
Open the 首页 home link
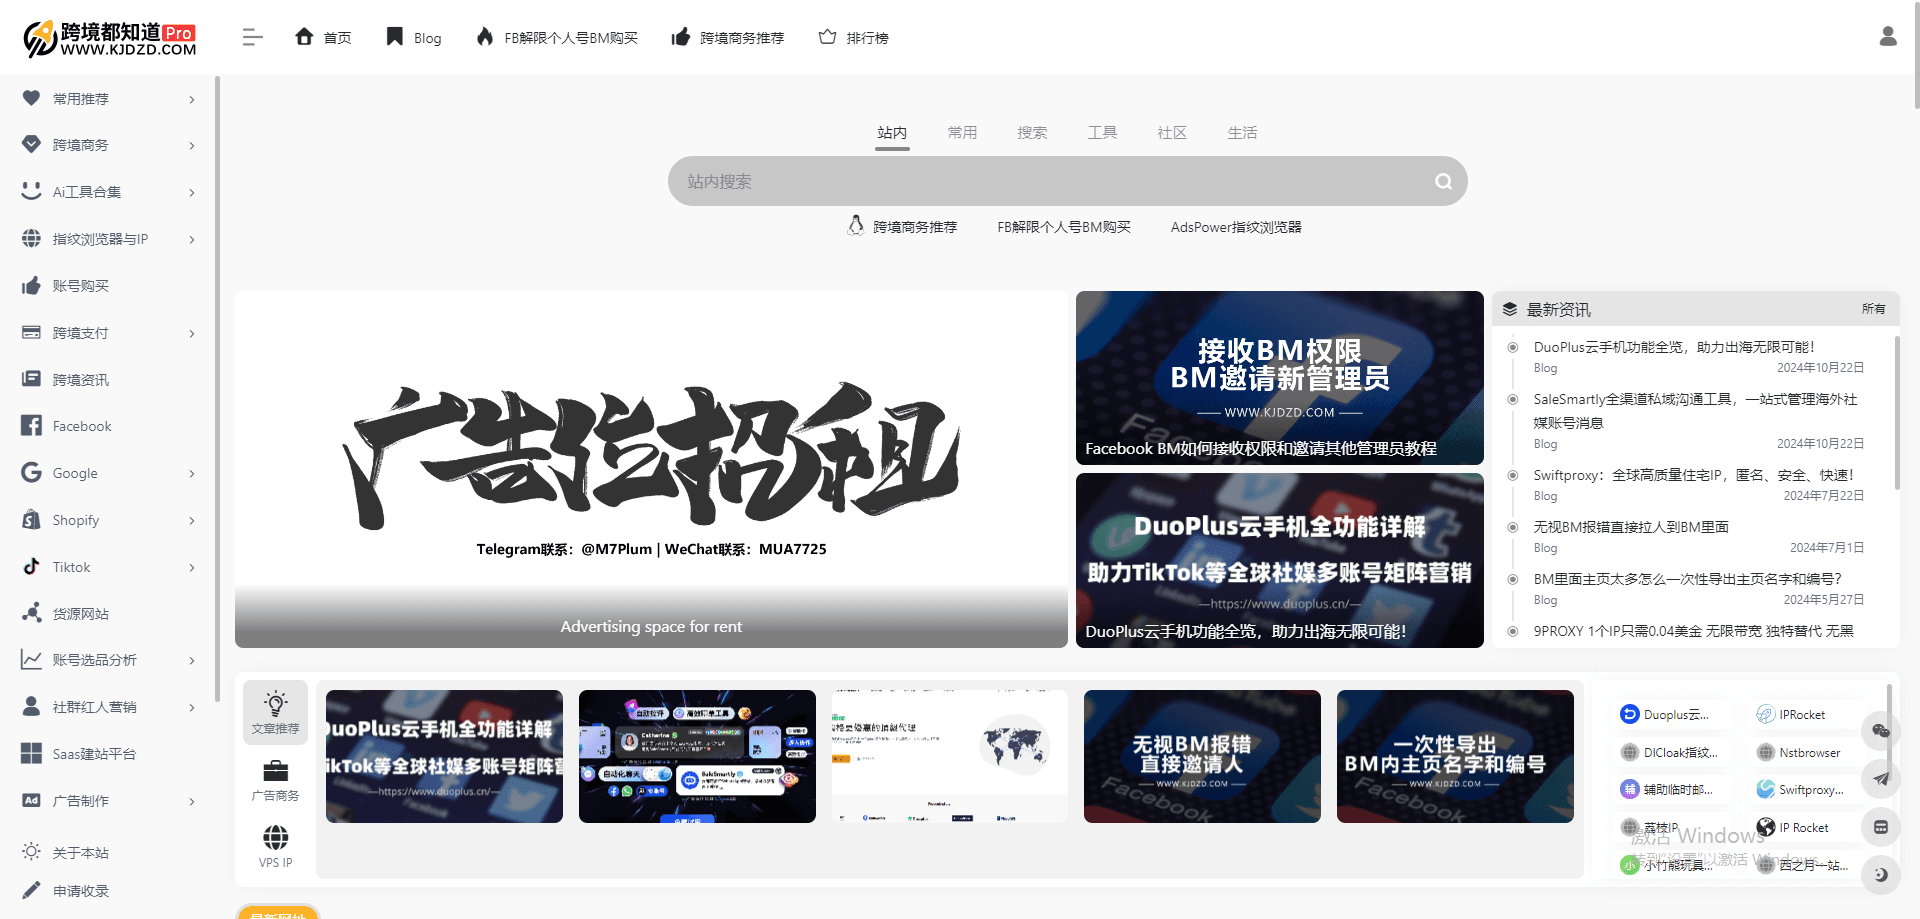pyautogui.click(x=323, y=38)
